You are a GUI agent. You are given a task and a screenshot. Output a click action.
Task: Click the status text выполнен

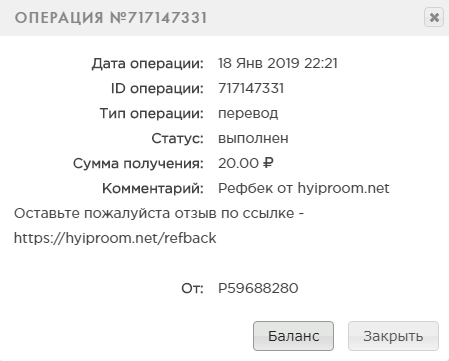pyautogui.click(x=253, y=138)
